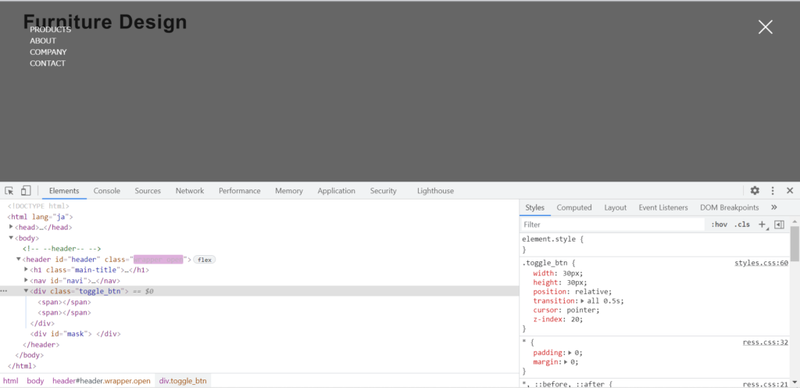800x388 pixels.
Task: Toggle the computed styles sidebar icon
Action: [779, 225]
